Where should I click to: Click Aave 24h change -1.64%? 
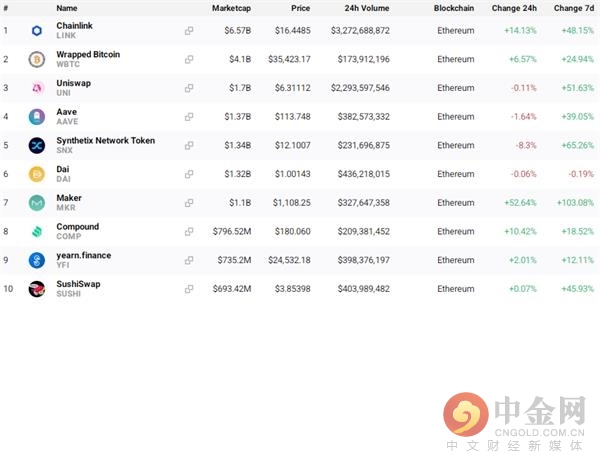click(x=523, y=117)
